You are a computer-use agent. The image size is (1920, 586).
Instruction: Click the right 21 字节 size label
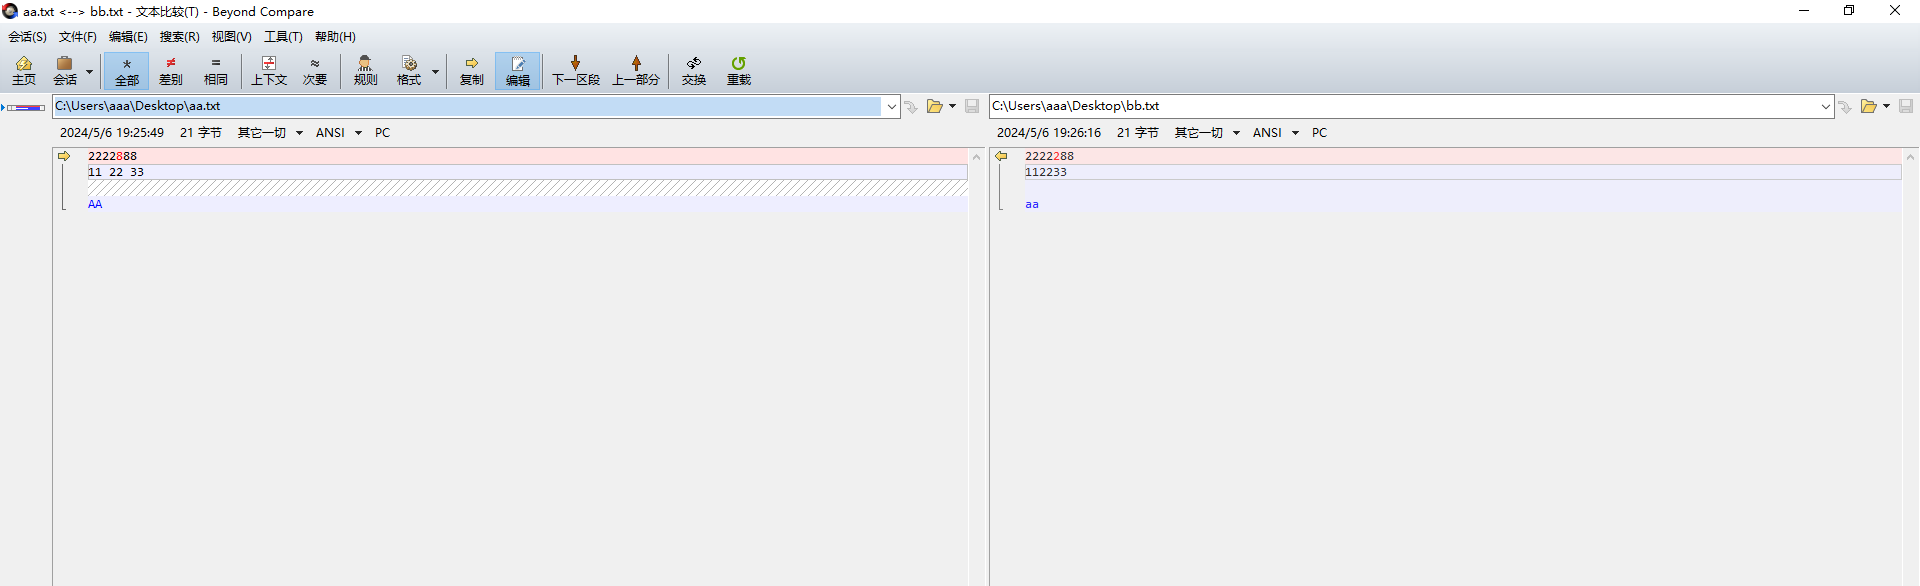point(1138,133)
